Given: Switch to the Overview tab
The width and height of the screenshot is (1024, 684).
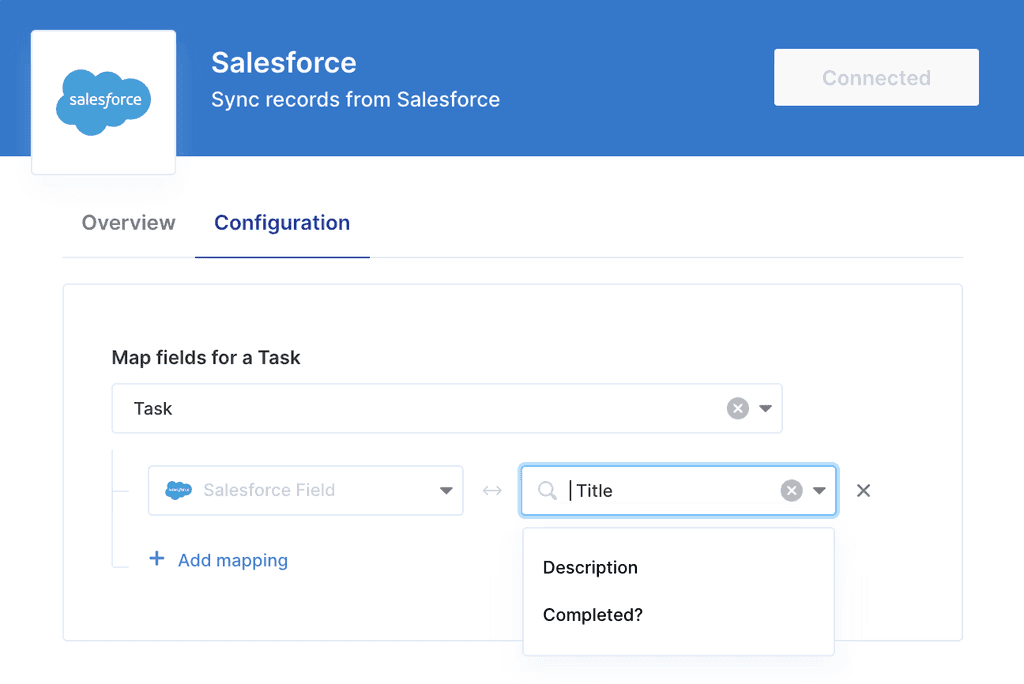Looking at the screenshot, I should (129, 223).
